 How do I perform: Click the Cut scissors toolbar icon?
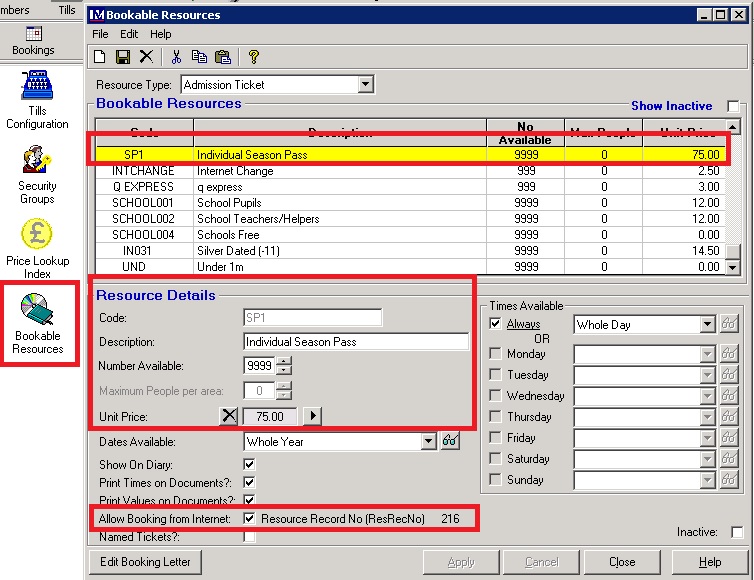pyautogui.click(x=176, y=57)
